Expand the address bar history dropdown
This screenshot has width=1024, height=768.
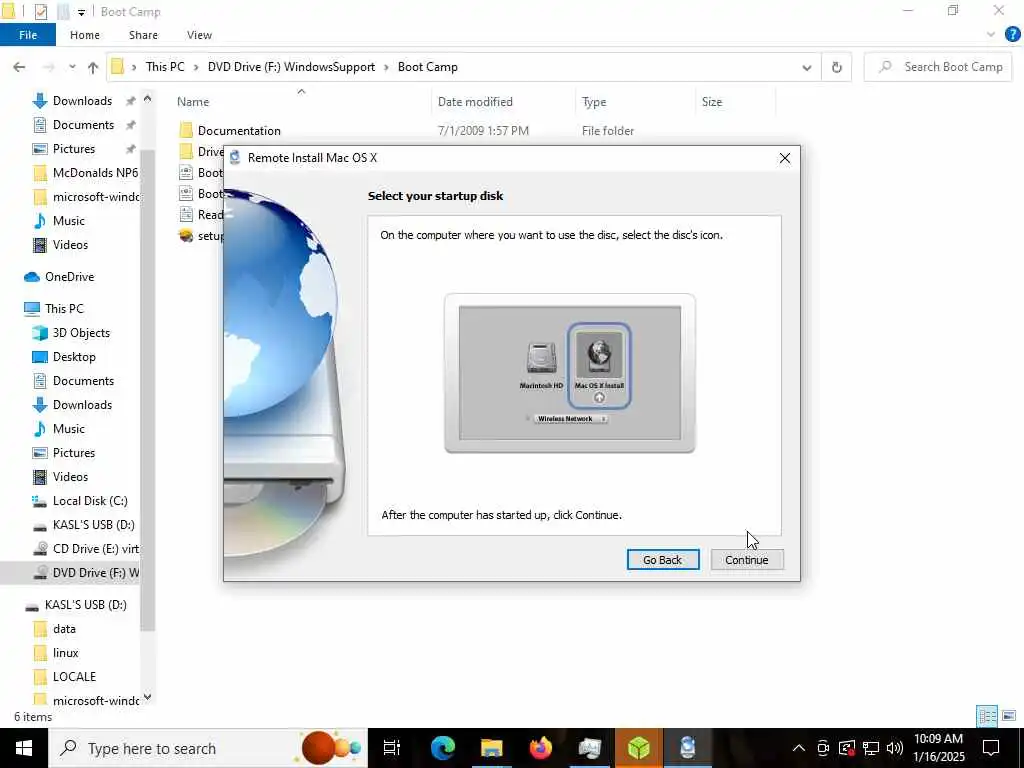(807, 67)
